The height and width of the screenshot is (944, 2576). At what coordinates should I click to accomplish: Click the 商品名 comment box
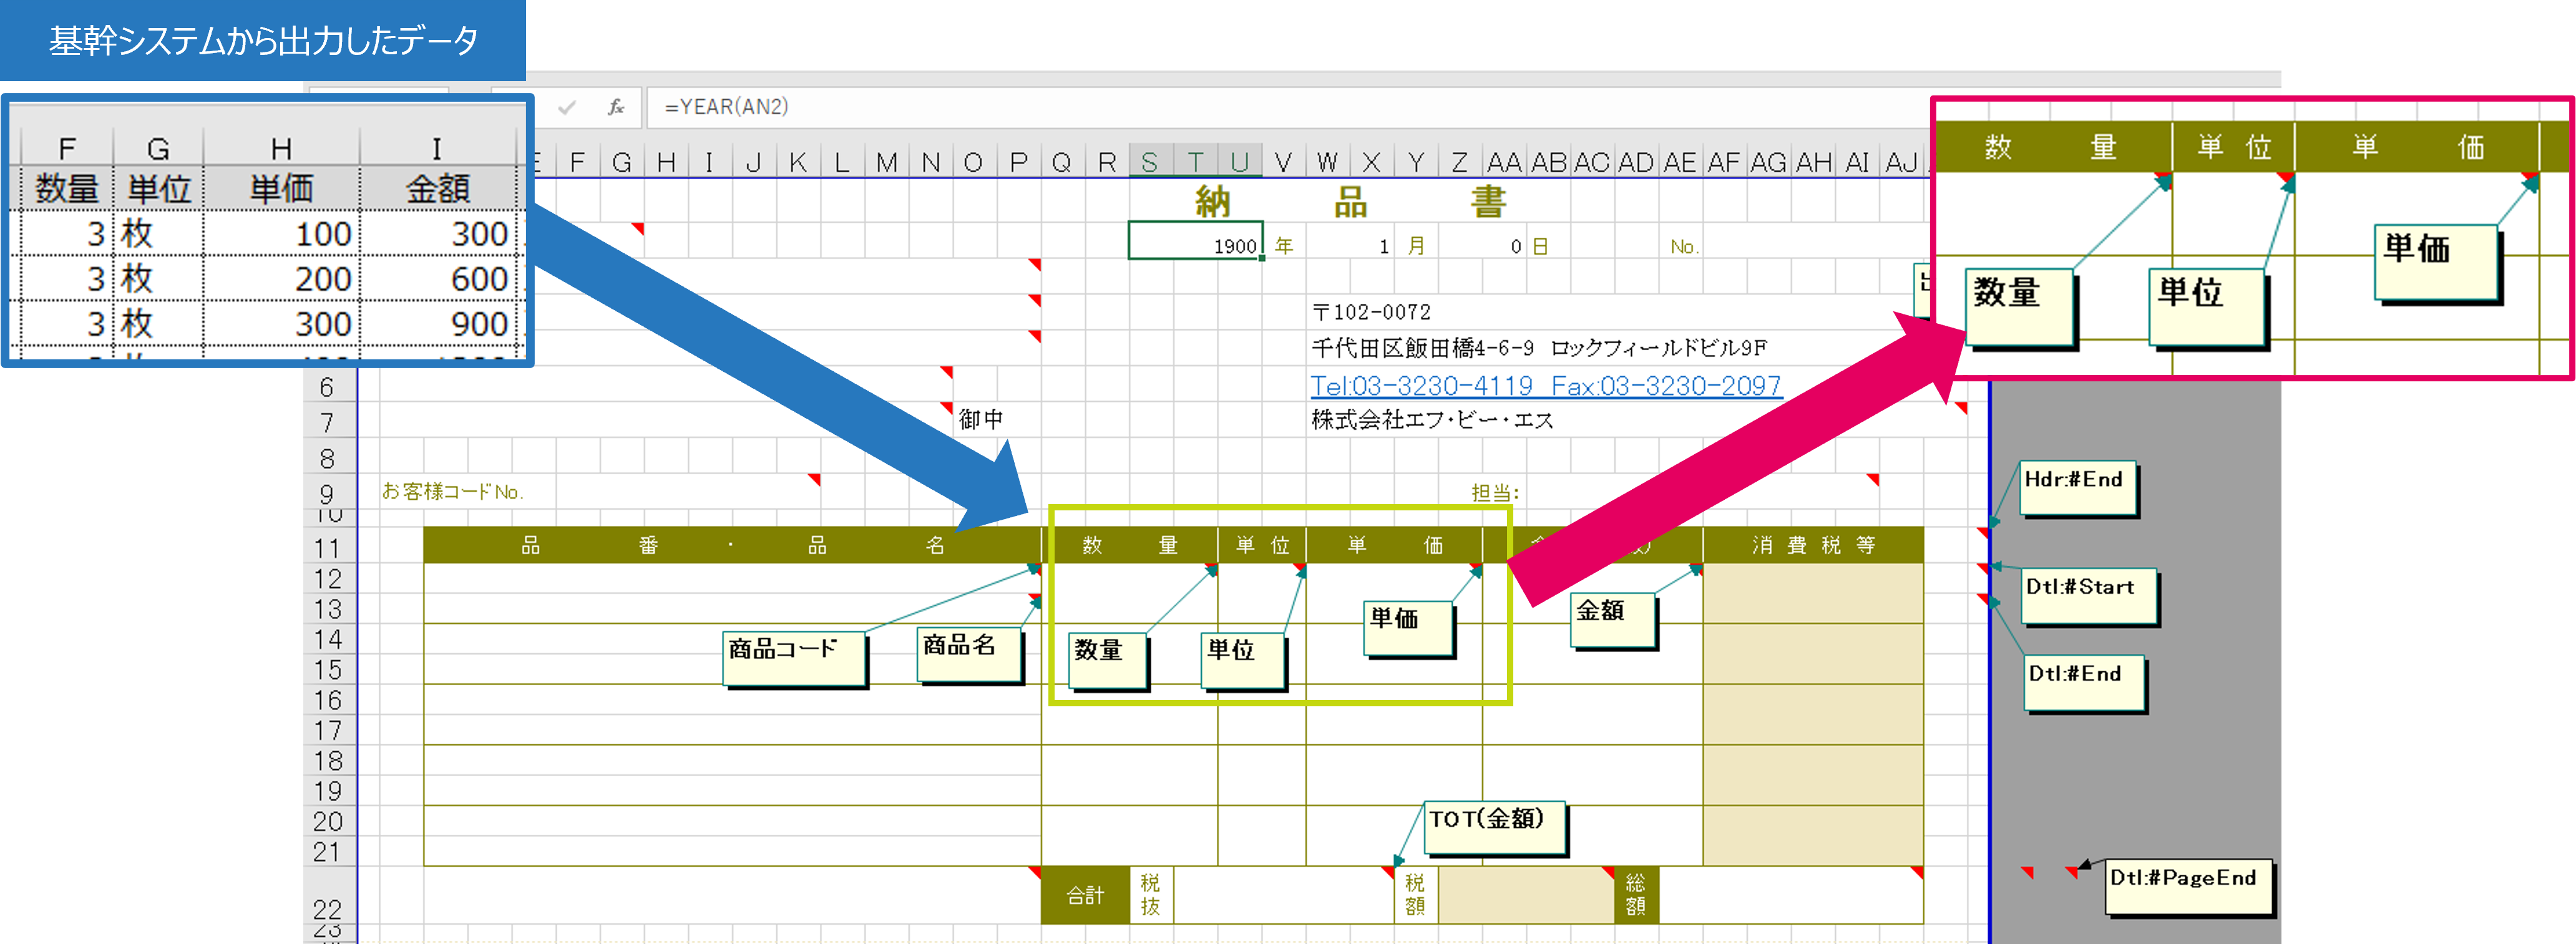[x=970, y=654]
